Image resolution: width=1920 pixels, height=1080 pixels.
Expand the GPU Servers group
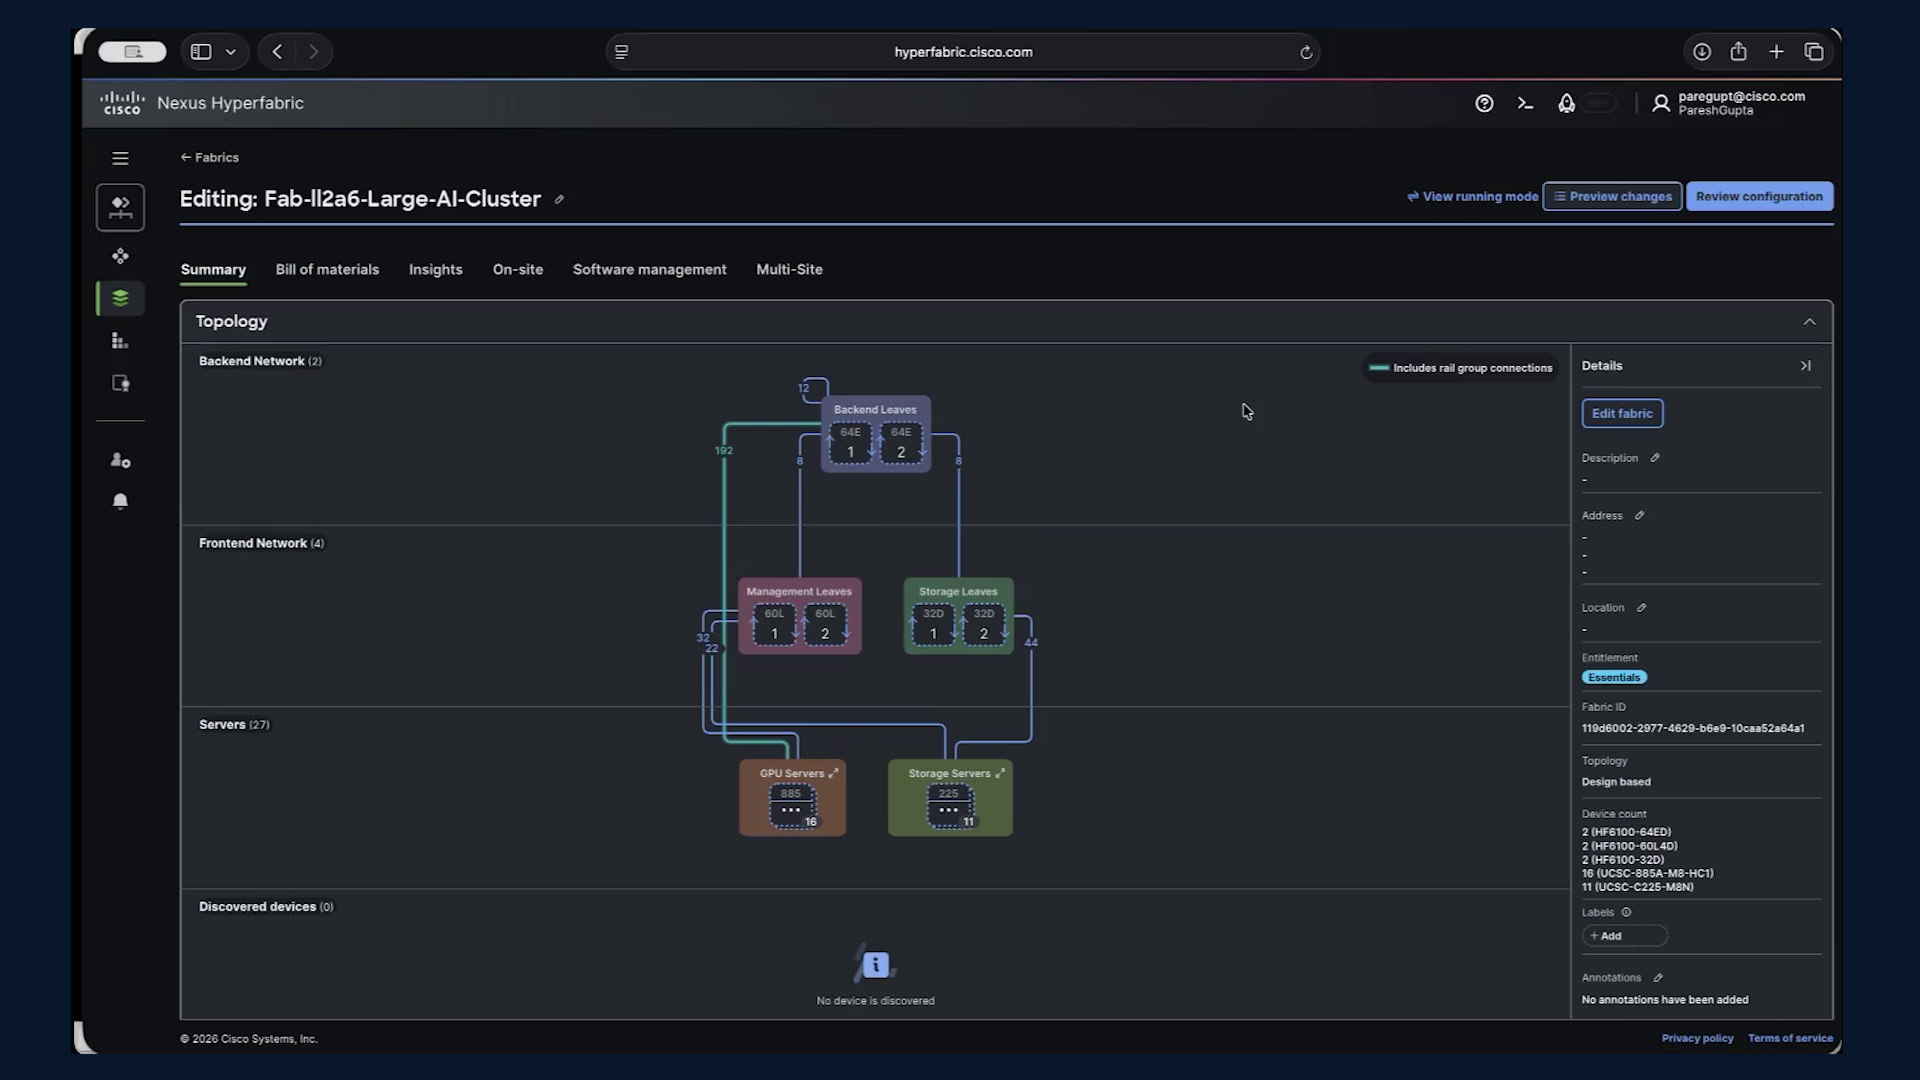833,773
